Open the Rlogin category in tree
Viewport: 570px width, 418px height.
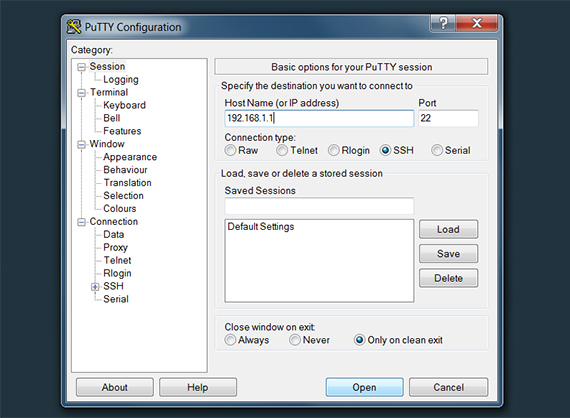[x=117, y=273]
